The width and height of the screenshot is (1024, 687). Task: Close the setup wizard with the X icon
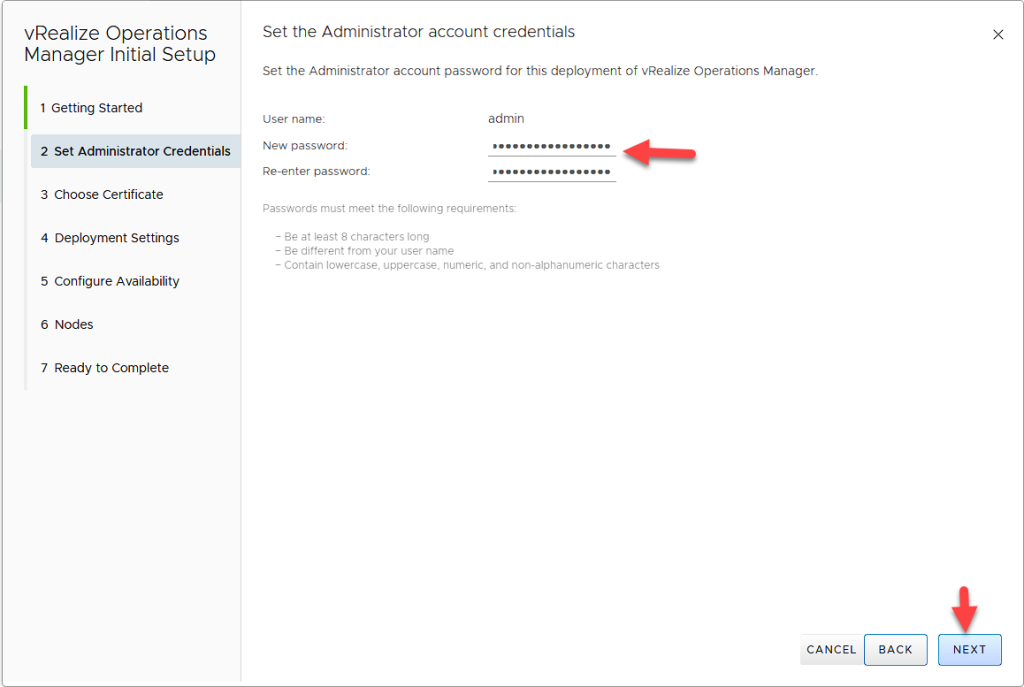[997, 35]
